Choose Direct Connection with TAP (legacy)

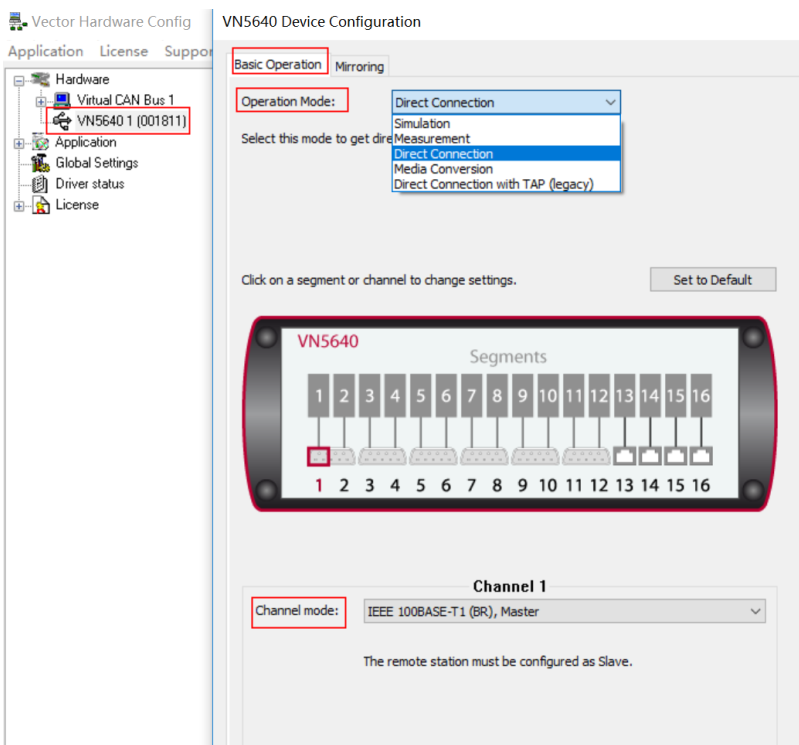tap(507, 184)
